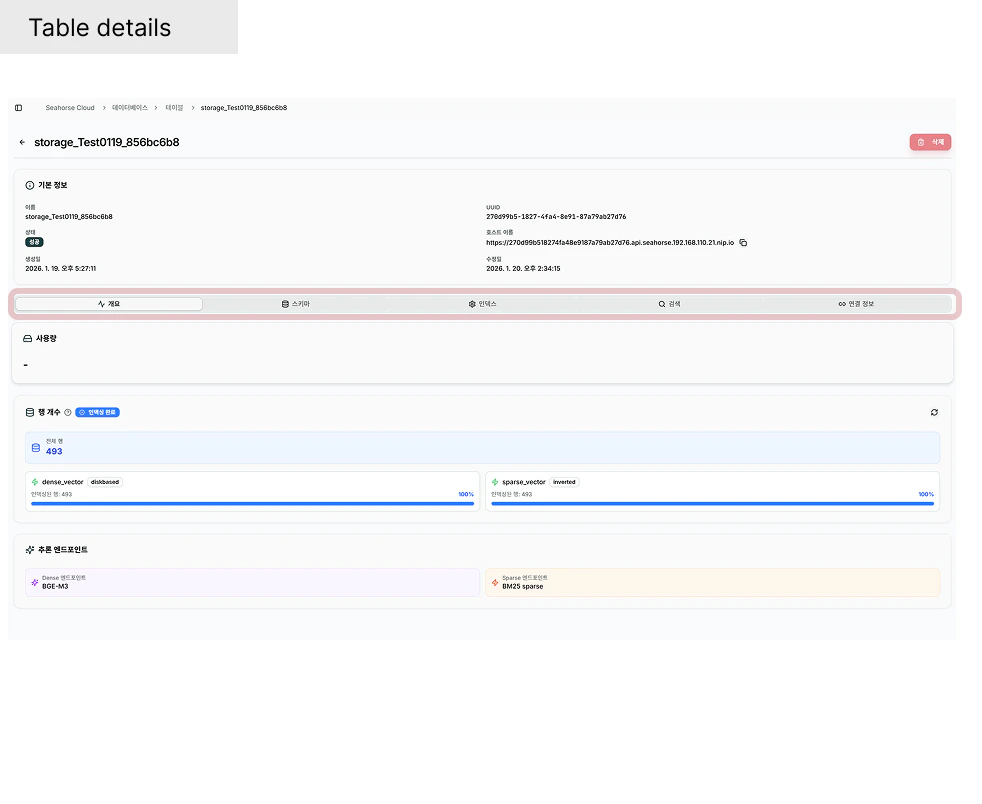Screen dimensions: 982x804
Task: Click the page title storage_Test0119_856bc6b8
Action: click(x=106, y=142)
